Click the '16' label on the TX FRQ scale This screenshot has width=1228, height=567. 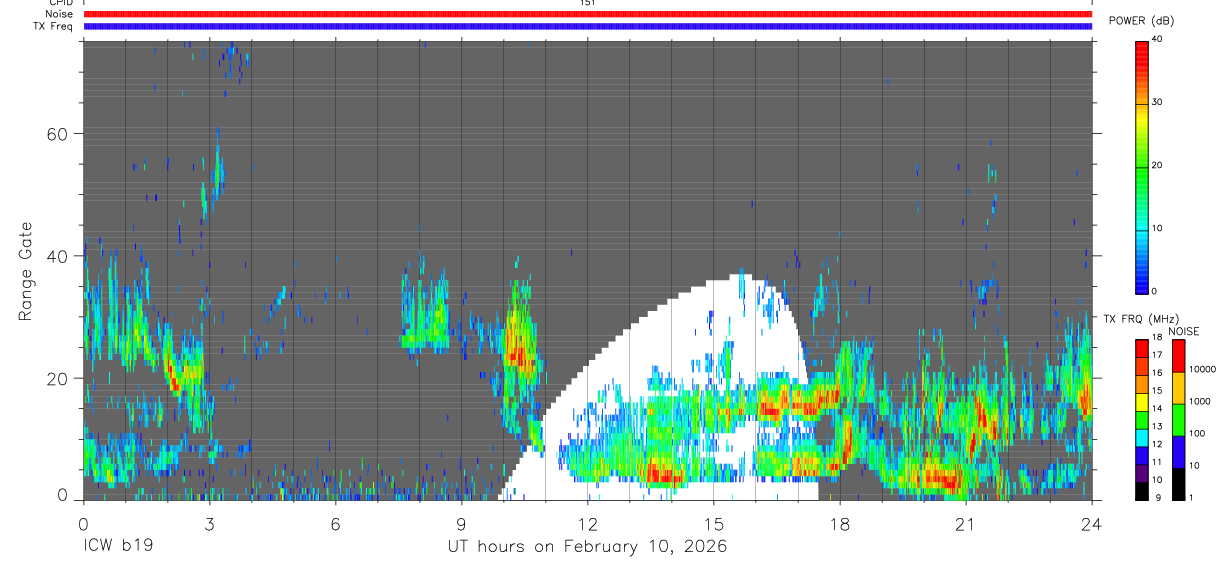click(1157, 373)
